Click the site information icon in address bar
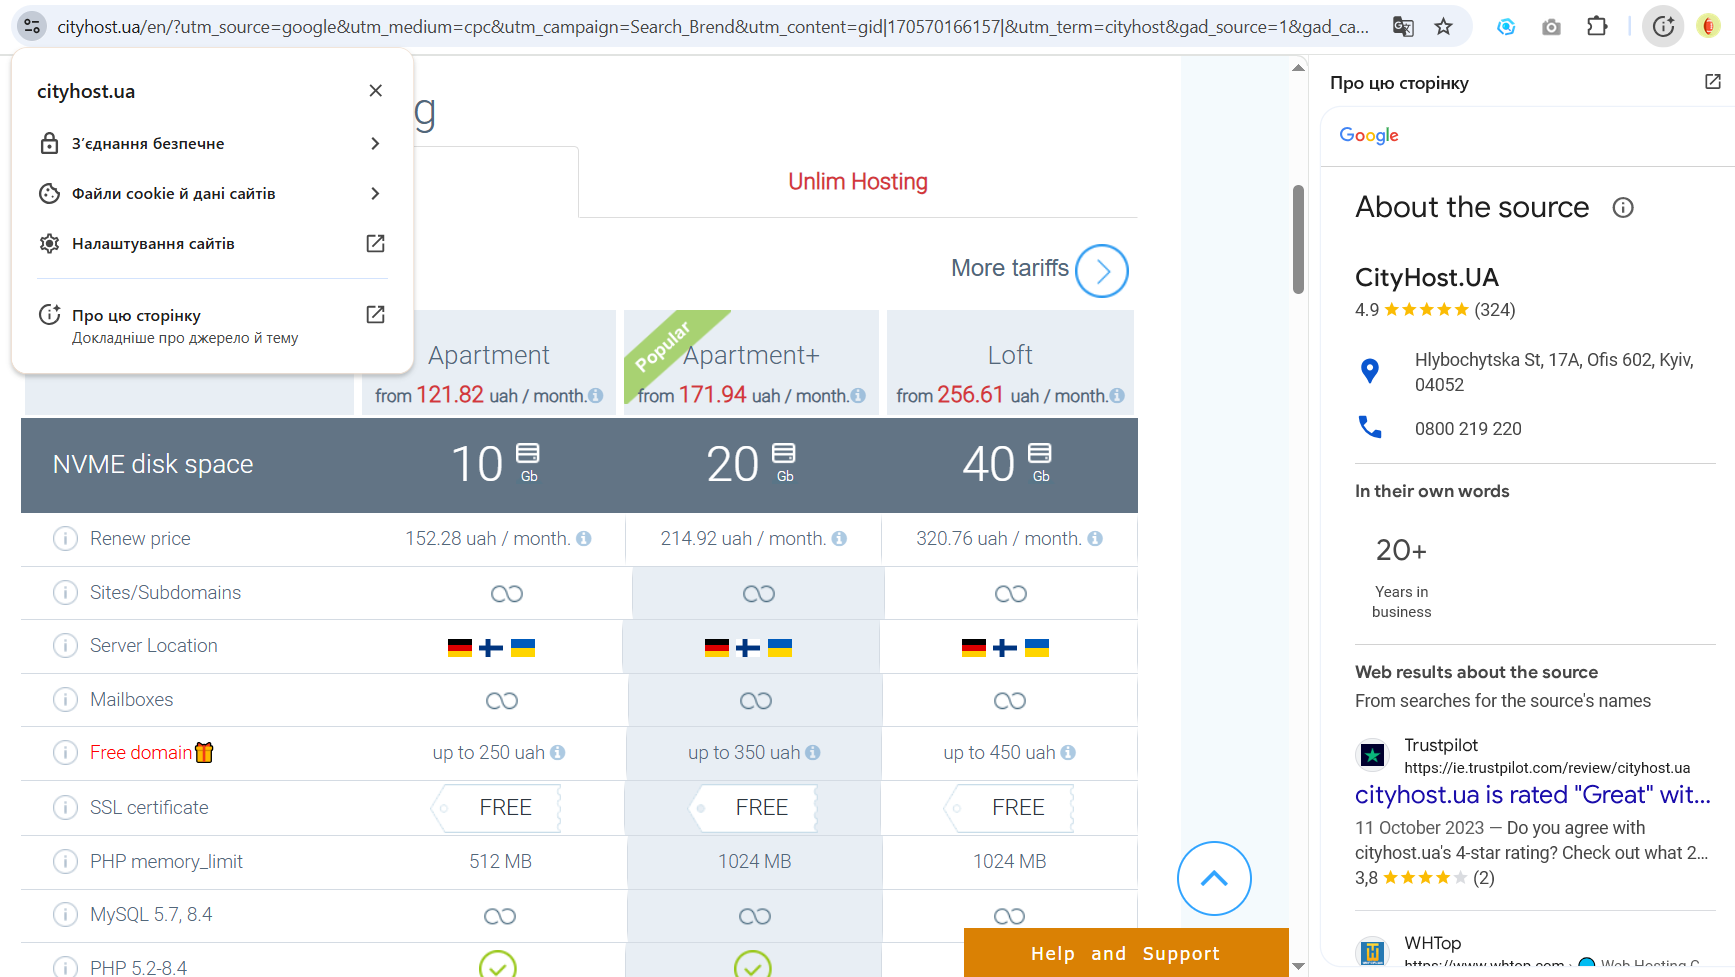The image size is (1735, 977). click(x=32, y=27)
